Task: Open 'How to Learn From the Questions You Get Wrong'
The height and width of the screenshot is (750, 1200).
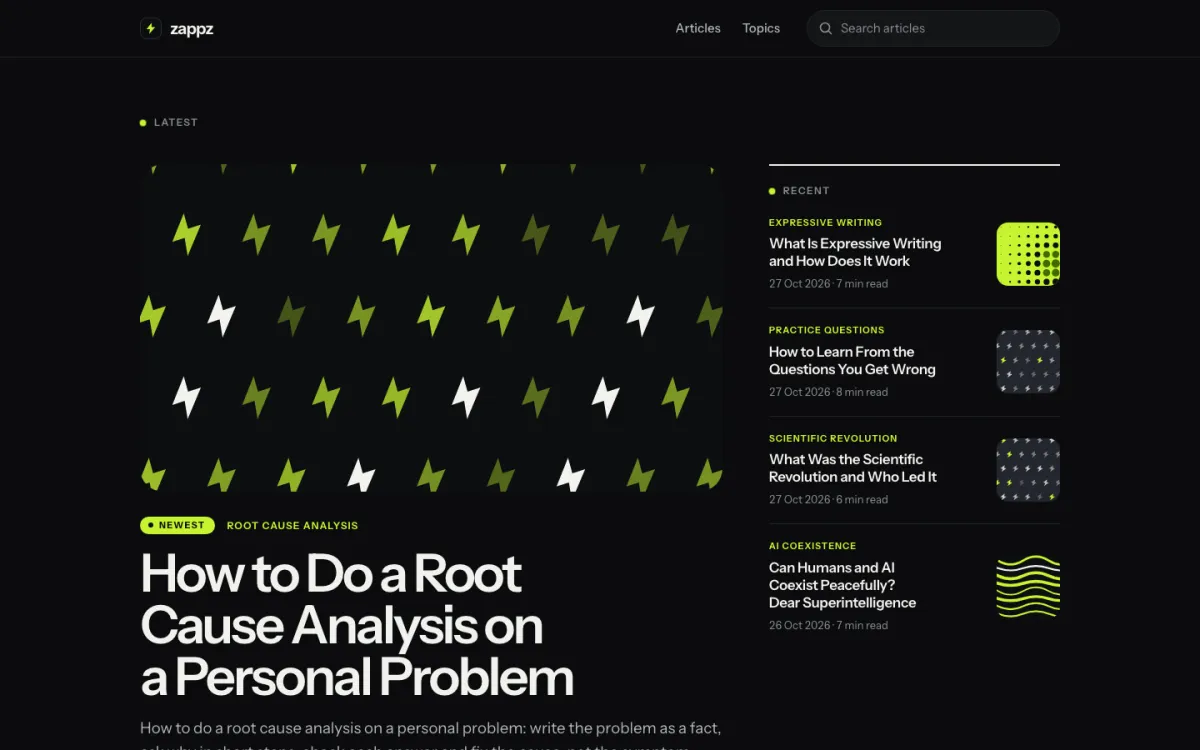Action: click(x=852, y=360)
